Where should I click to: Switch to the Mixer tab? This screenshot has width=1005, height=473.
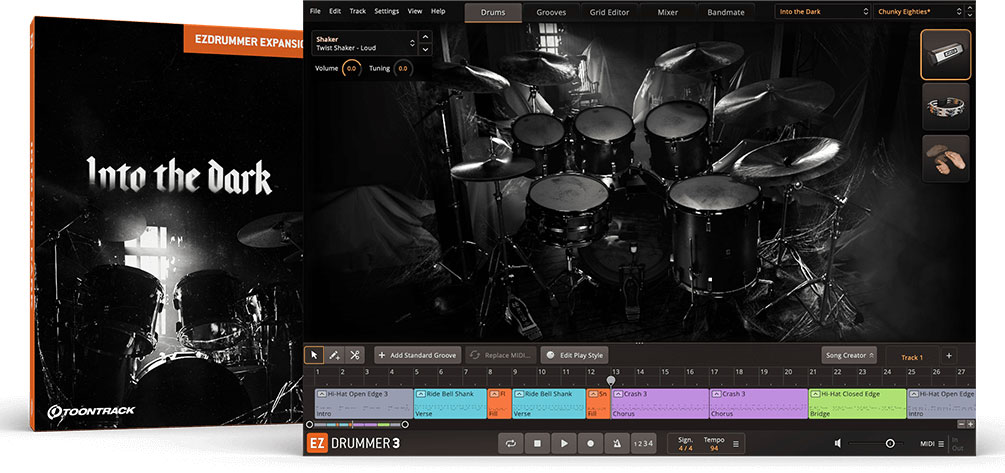(668, 12)
